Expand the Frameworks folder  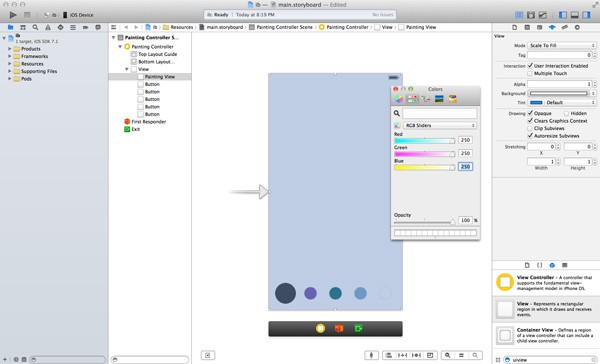click(10, 56)
